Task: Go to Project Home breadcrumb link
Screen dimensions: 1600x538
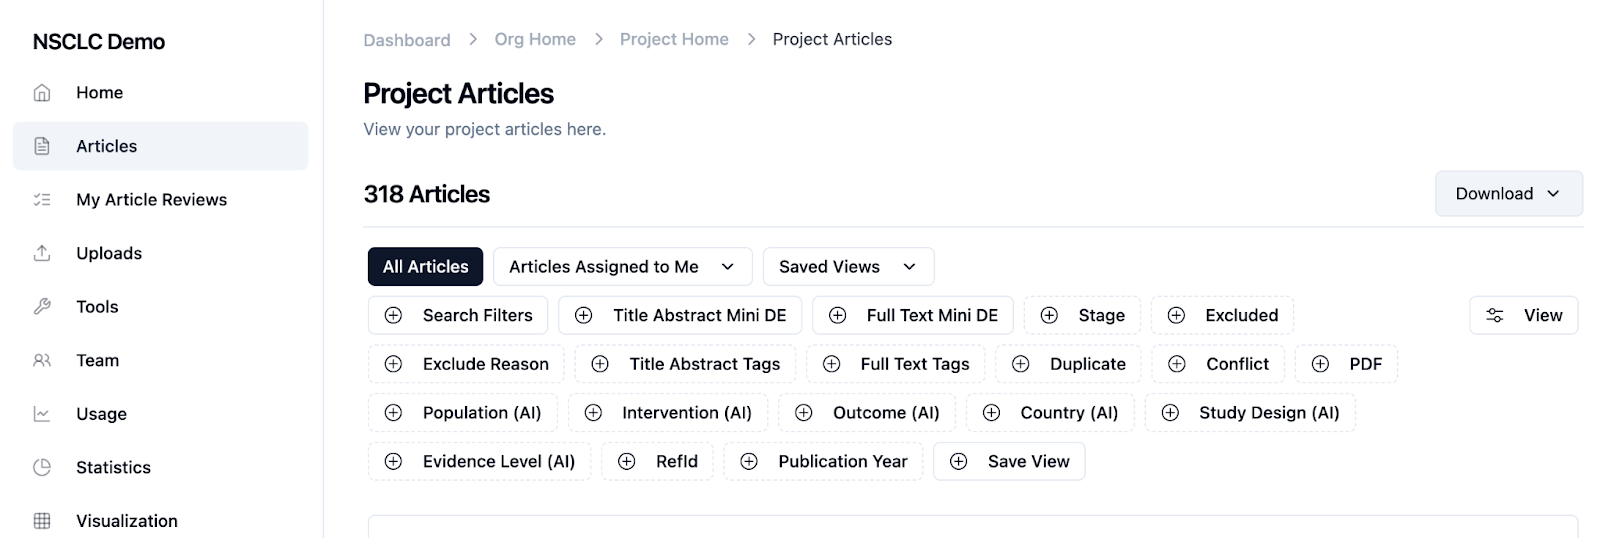Action: click(674, 39)
